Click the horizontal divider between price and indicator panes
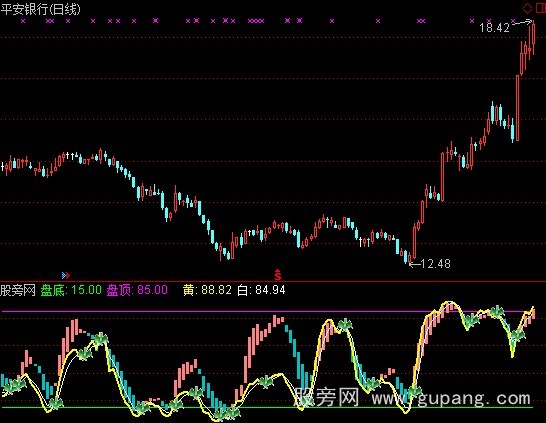546x423 pixels. 273,281
